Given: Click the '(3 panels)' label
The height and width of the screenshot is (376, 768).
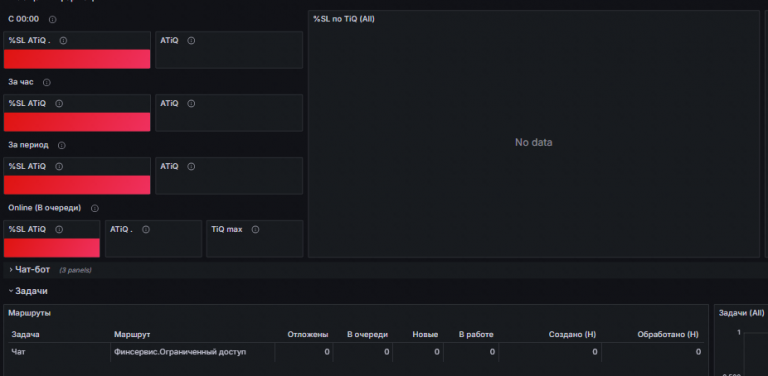Looking at the screenshot, I should [x=75, y=270].
